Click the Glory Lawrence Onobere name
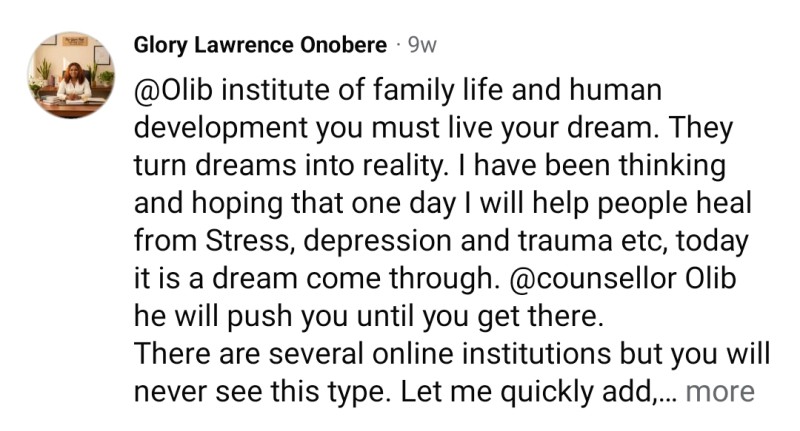800x431 pixels. 260,45
